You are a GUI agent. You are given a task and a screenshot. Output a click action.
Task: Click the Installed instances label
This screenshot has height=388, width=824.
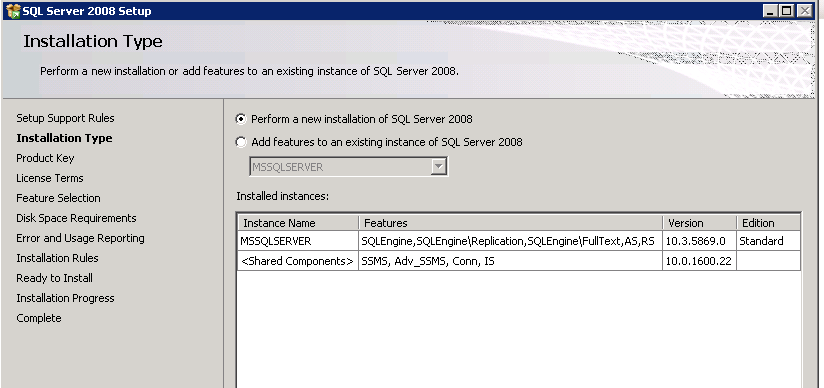click(283, 196)
